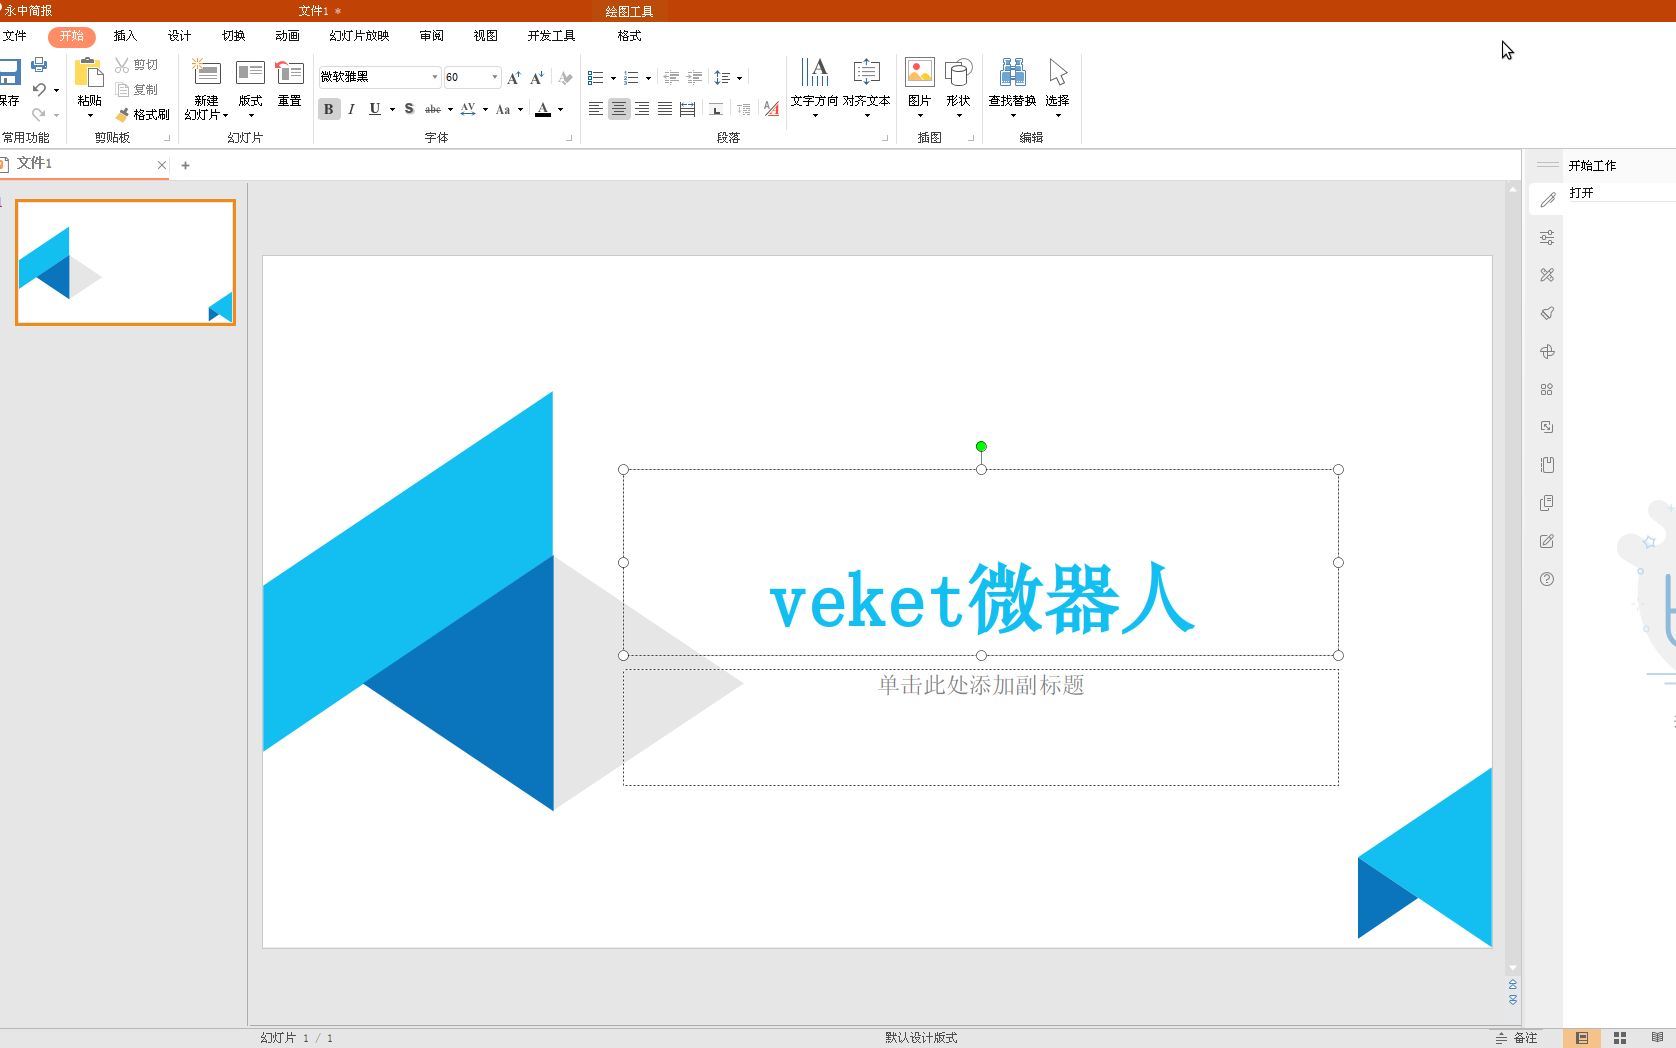
Task: Click the plus button to add new document tab
Action: coord(185,165)
